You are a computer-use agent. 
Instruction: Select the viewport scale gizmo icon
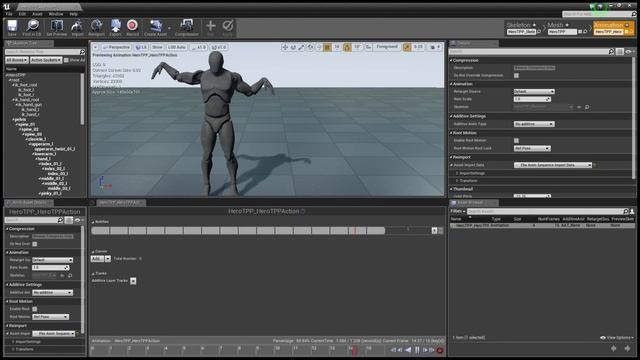[302, 47]
